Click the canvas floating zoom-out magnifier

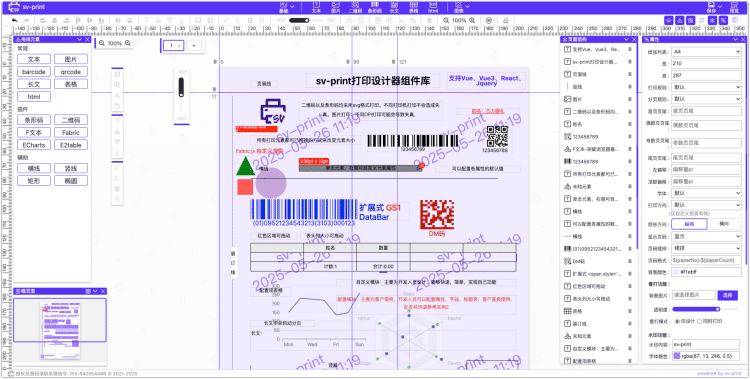(x=101, y=43)
